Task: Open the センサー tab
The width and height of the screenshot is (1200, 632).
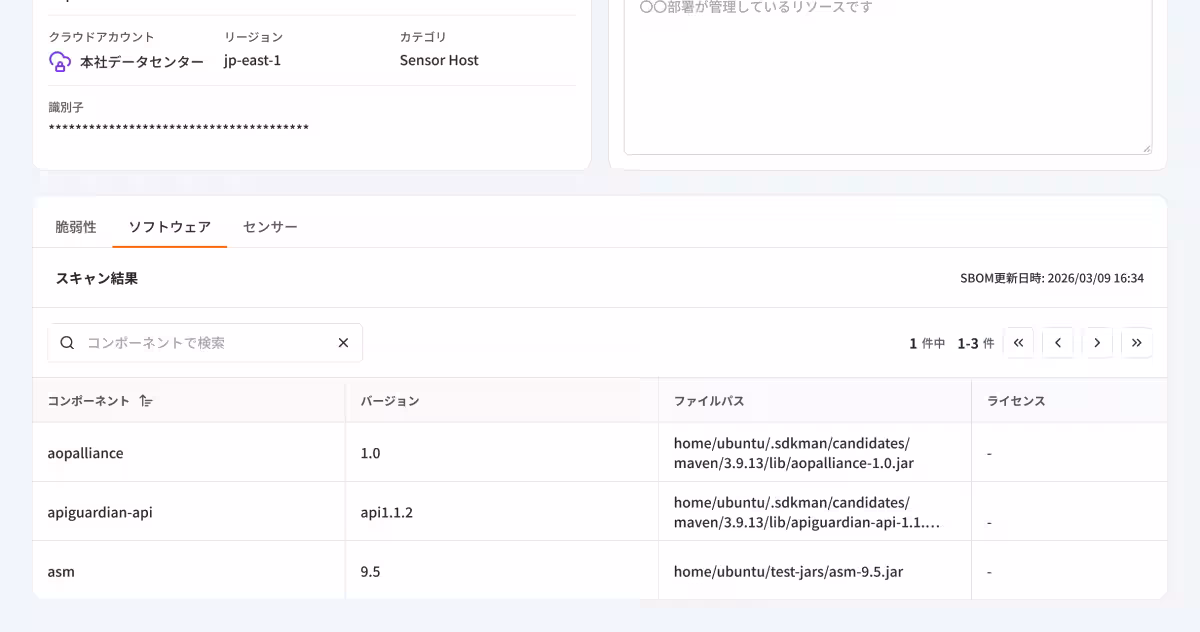Action: pos(268,226)
